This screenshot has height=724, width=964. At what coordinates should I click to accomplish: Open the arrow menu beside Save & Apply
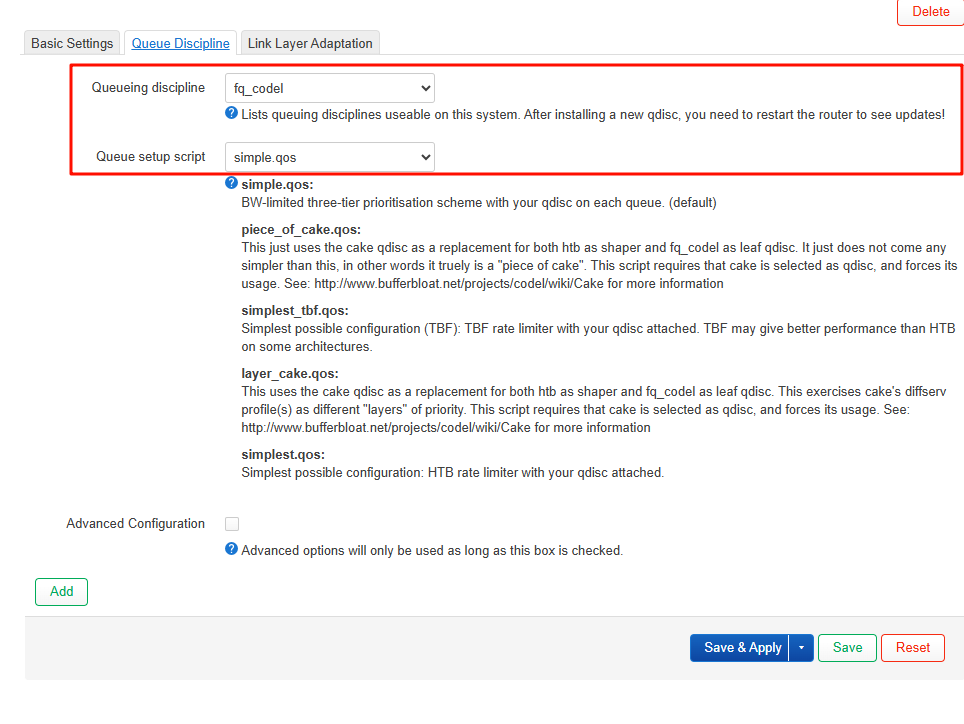(801, 648)
